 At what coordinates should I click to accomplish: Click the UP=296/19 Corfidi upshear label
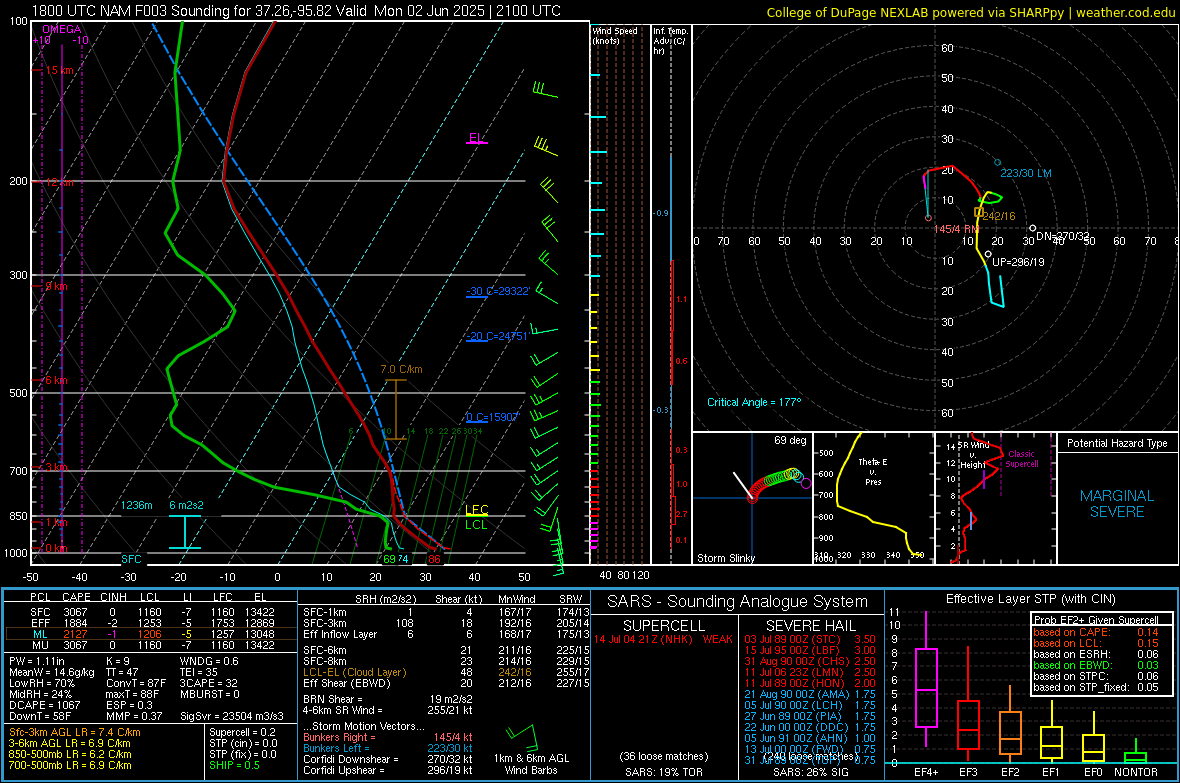1018,262
